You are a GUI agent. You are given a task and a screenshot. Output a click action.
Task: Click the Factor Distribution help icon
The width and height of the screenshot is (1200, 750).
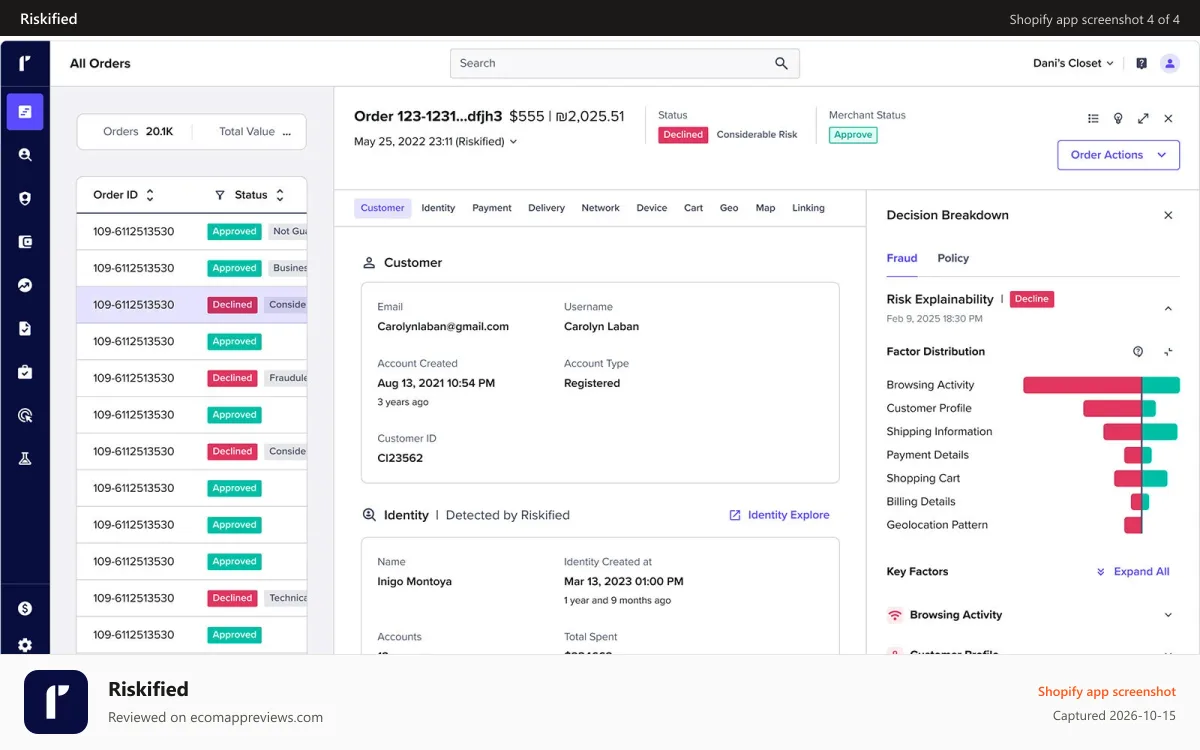coord(1138,352)
